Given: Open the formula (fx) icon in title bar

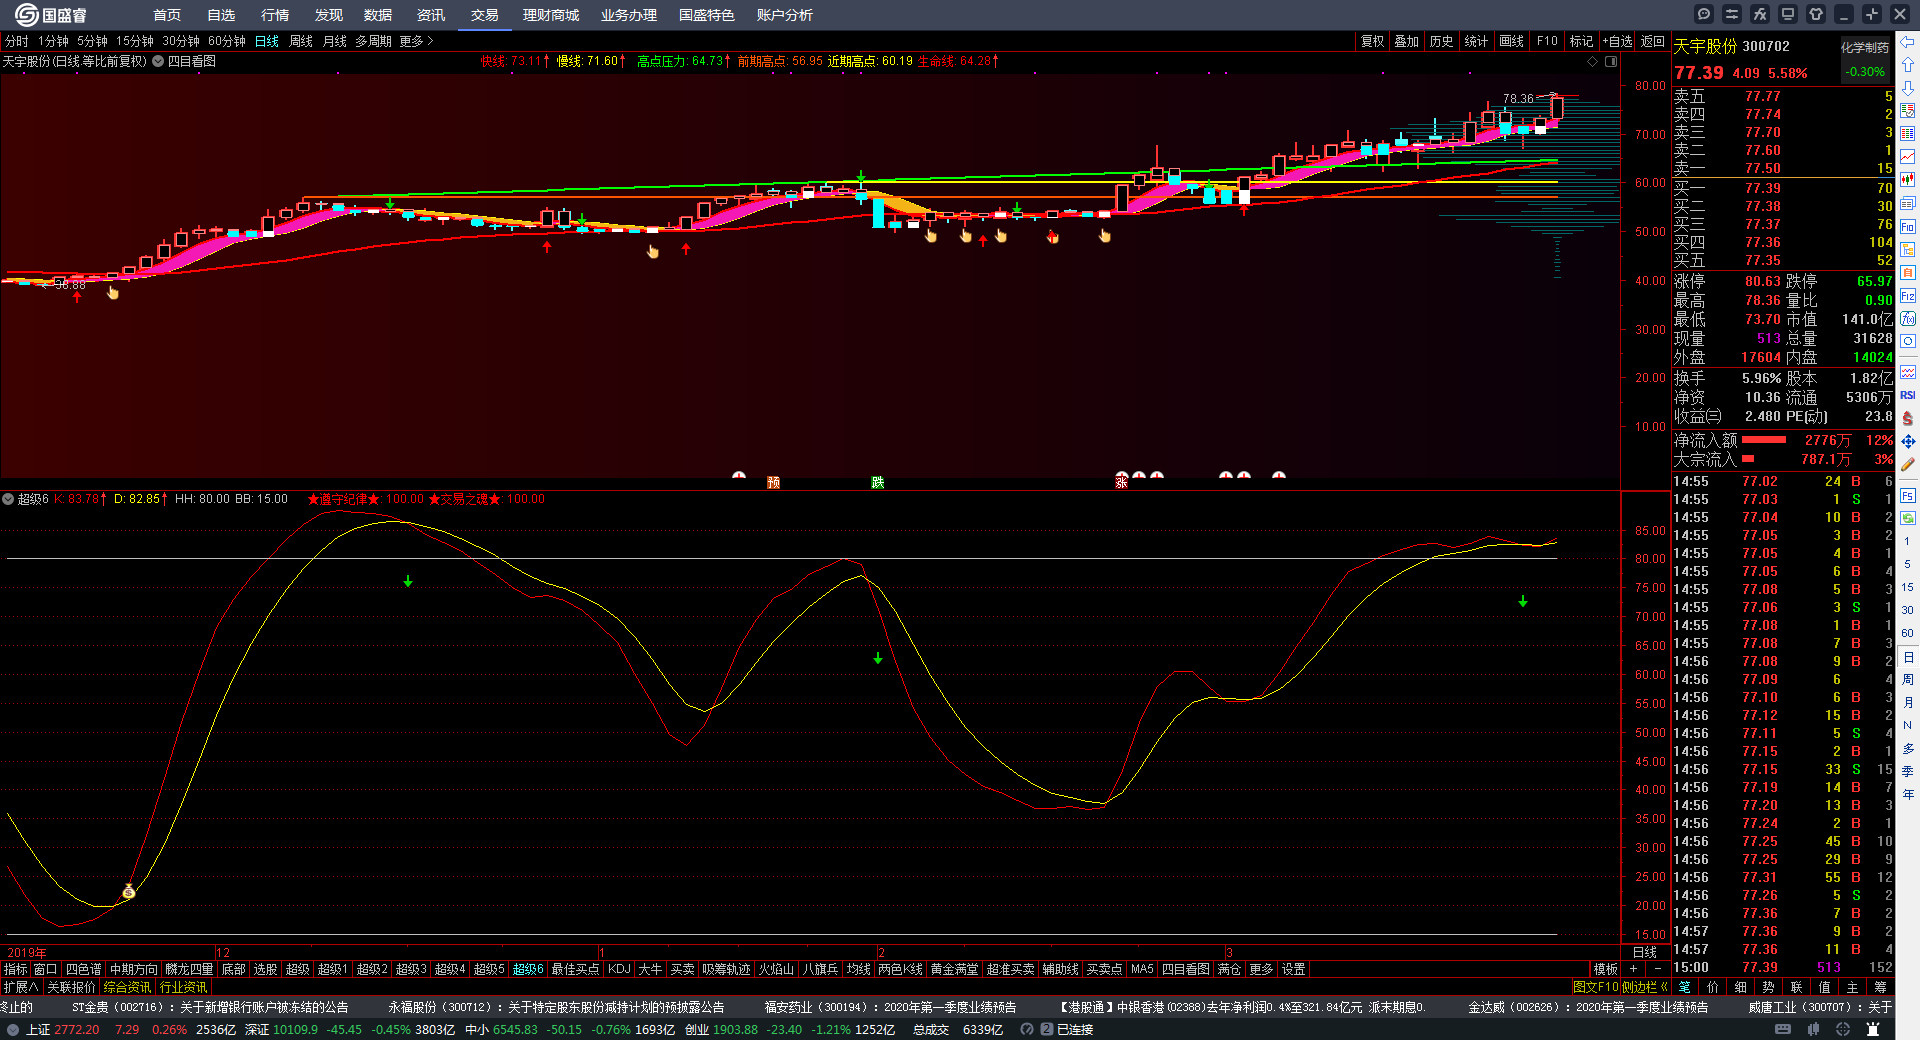Looking at the screenshot, I should click(x=1760, y=14).
